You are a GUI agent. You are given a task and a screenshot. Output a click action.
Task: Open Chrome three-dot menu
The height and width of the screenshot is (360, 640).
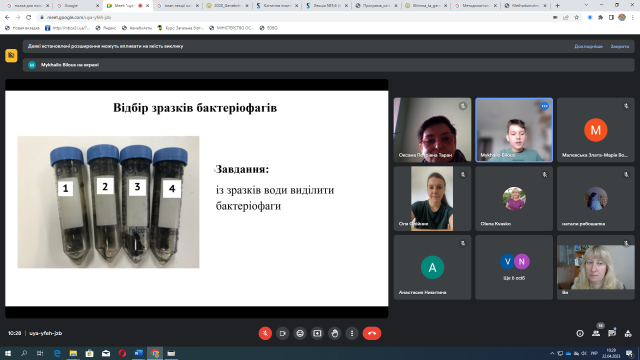click(633, 18)
